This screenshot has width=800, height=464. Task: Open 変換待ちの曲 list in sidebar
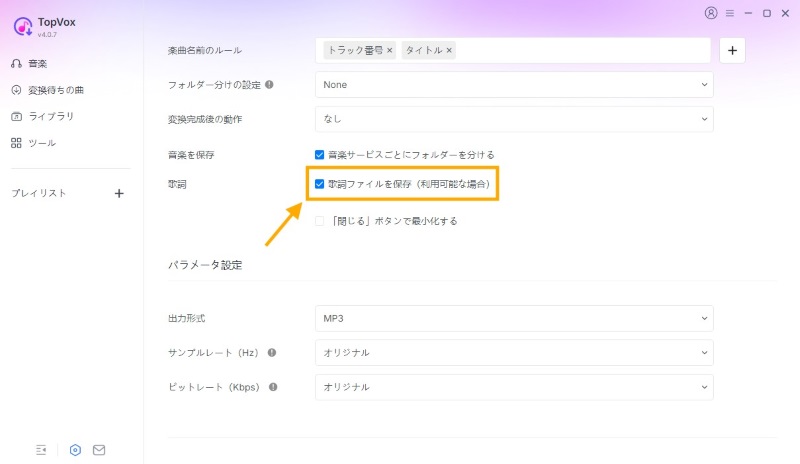tap(56, 90)
